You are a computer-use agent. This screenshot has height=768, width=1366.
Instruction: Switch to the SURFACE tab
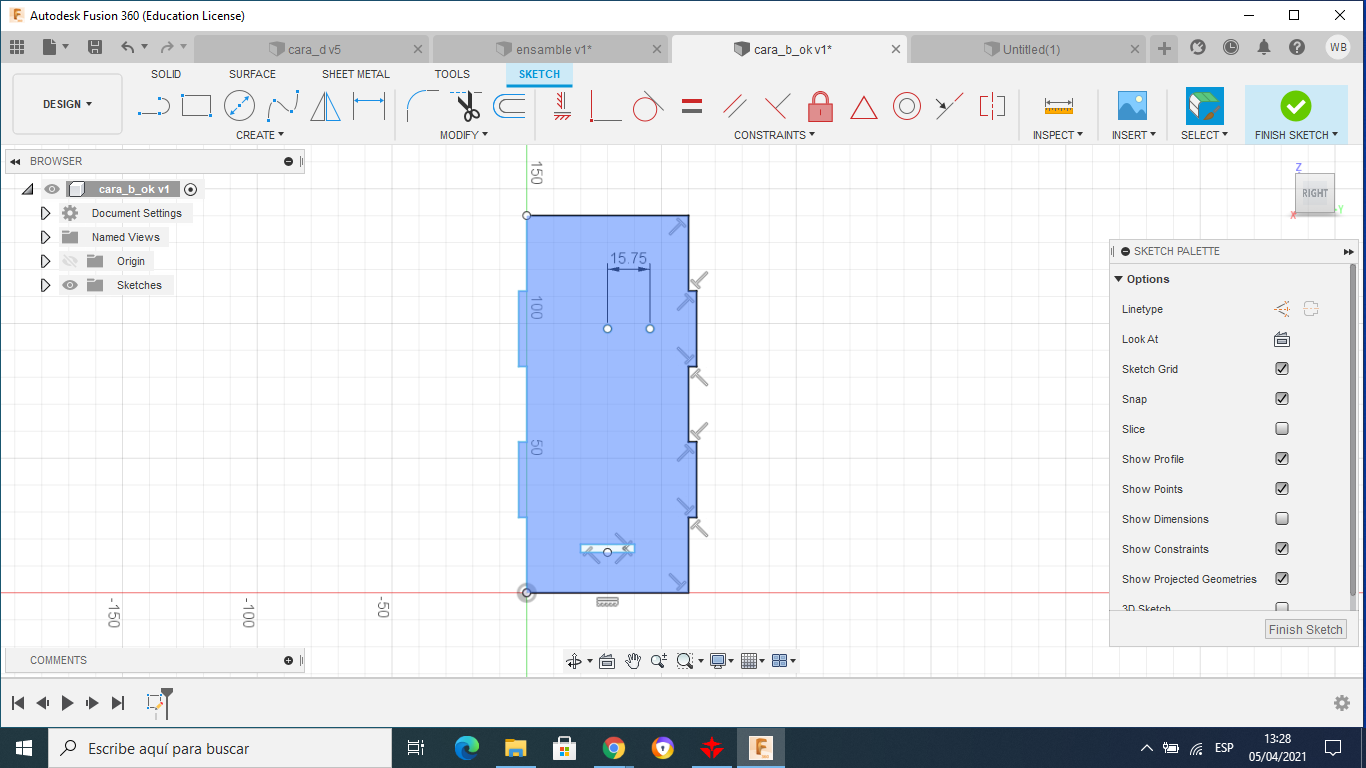tap(252, 74)
